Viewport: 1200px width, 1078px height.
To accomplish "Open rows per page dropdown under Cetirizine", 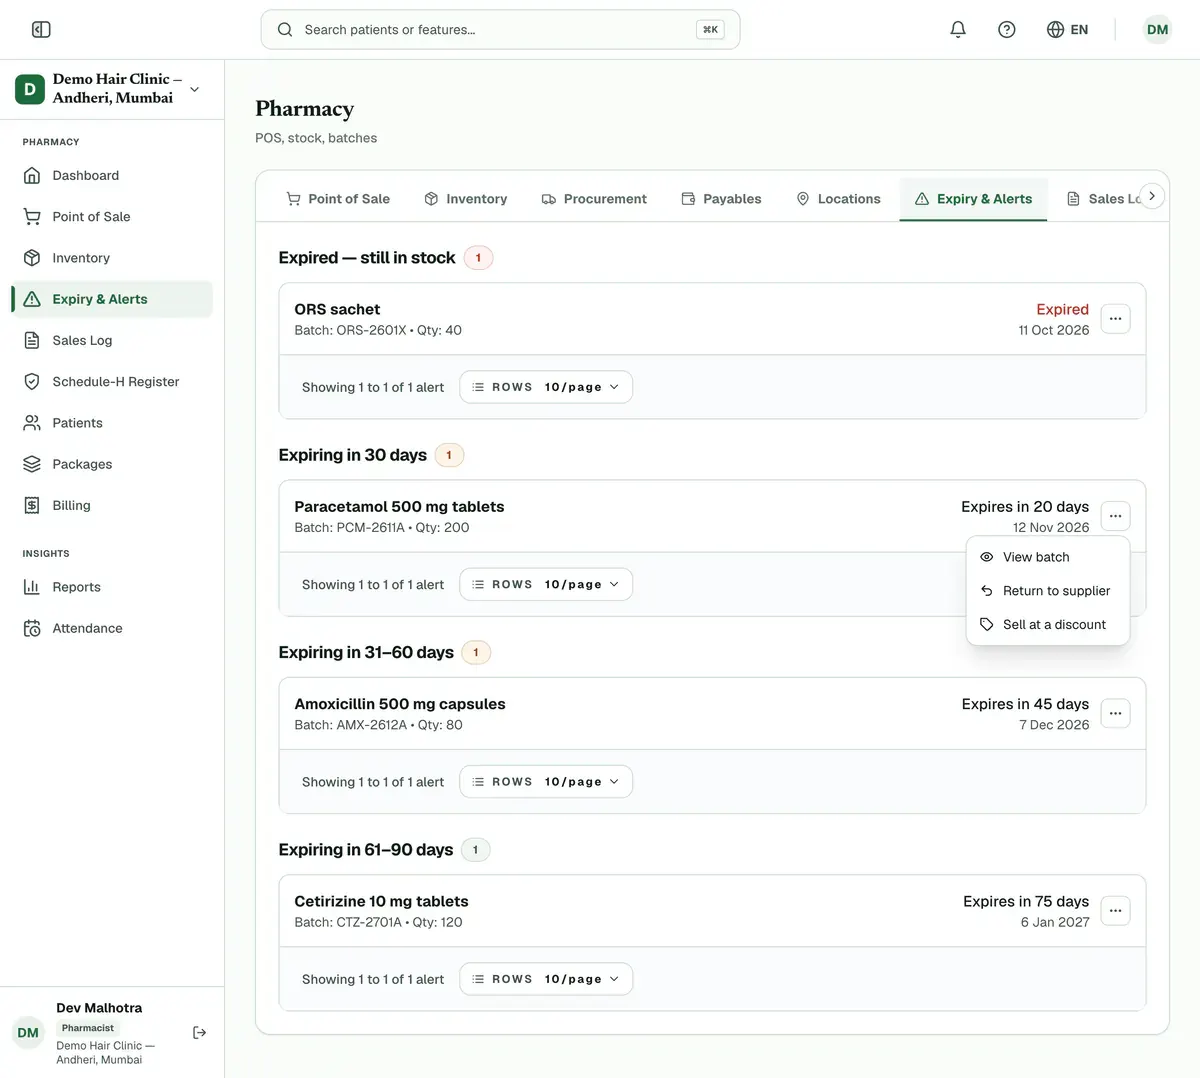I will click(546, 979).
